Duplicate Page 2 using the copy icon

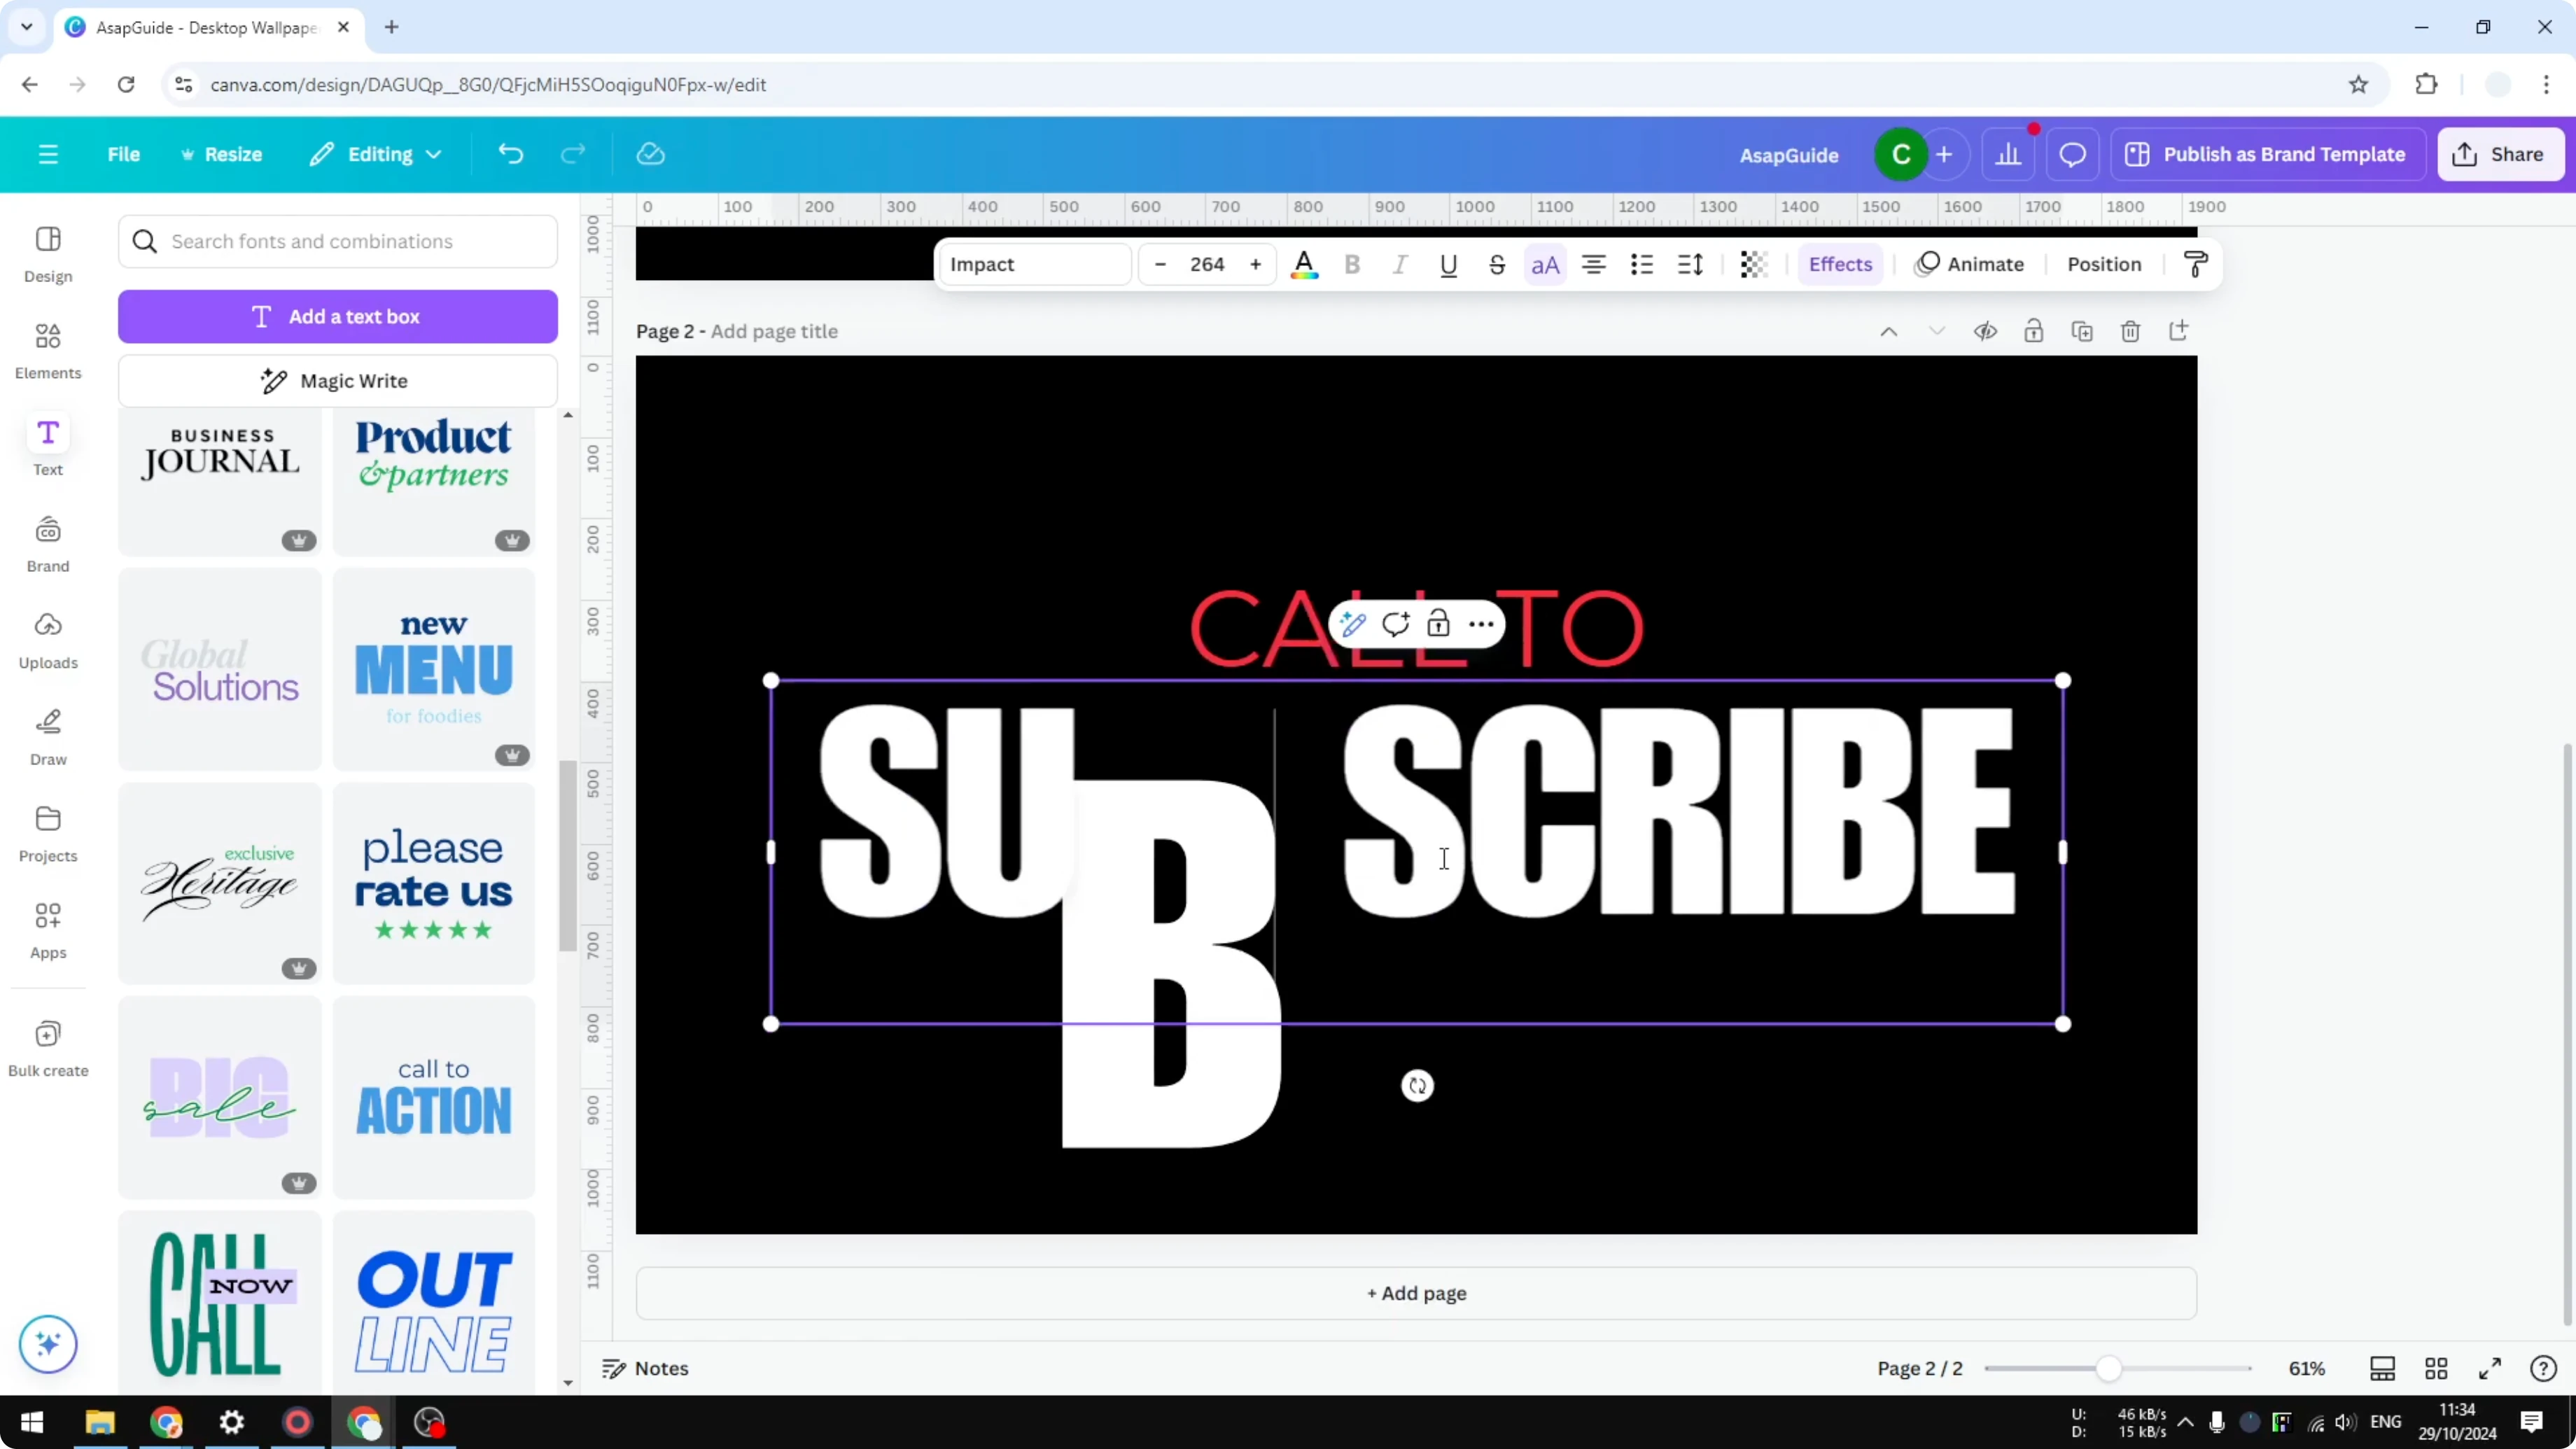coord(2082,330)
